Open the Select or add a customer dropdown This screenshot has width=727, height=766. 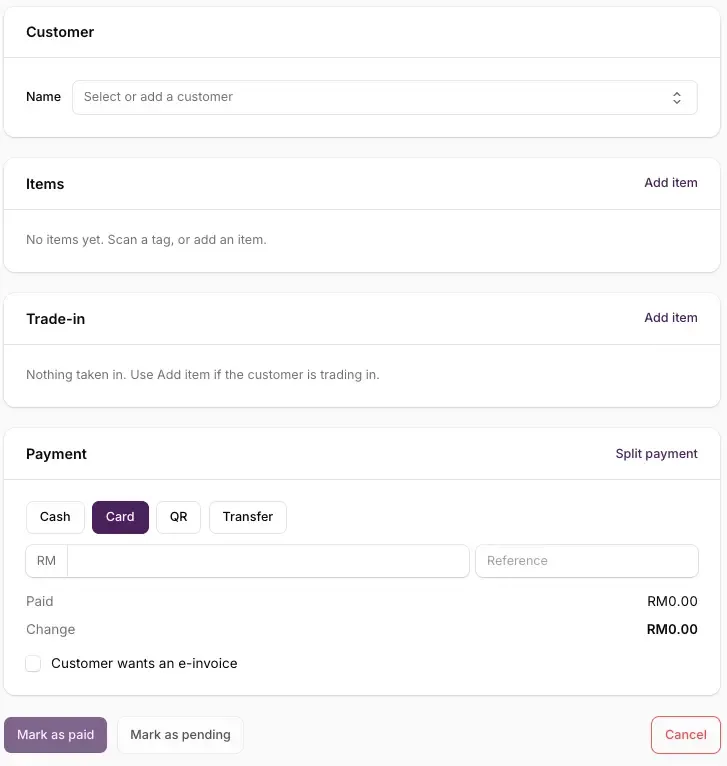(385, 98)
